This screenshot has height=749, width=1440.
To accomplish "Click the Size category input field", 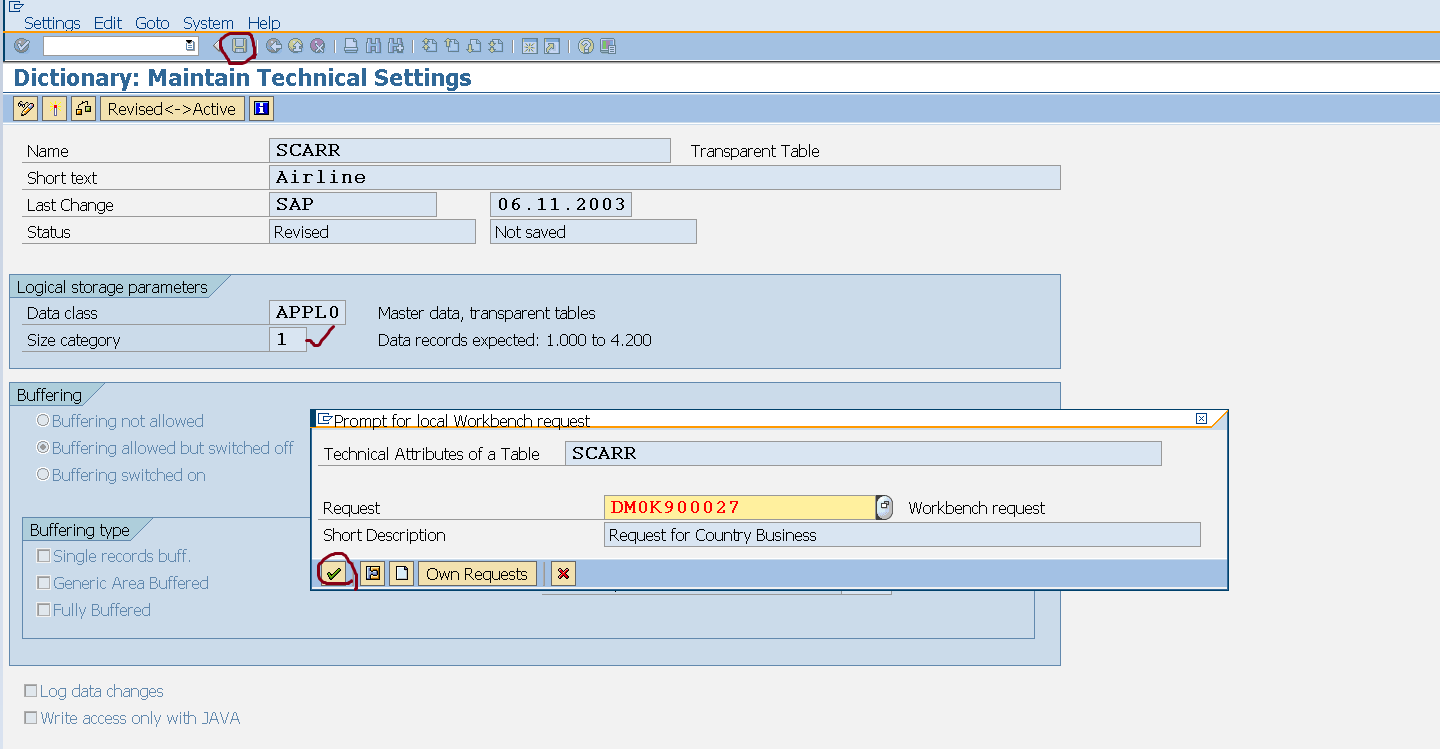I will (287, 339).
